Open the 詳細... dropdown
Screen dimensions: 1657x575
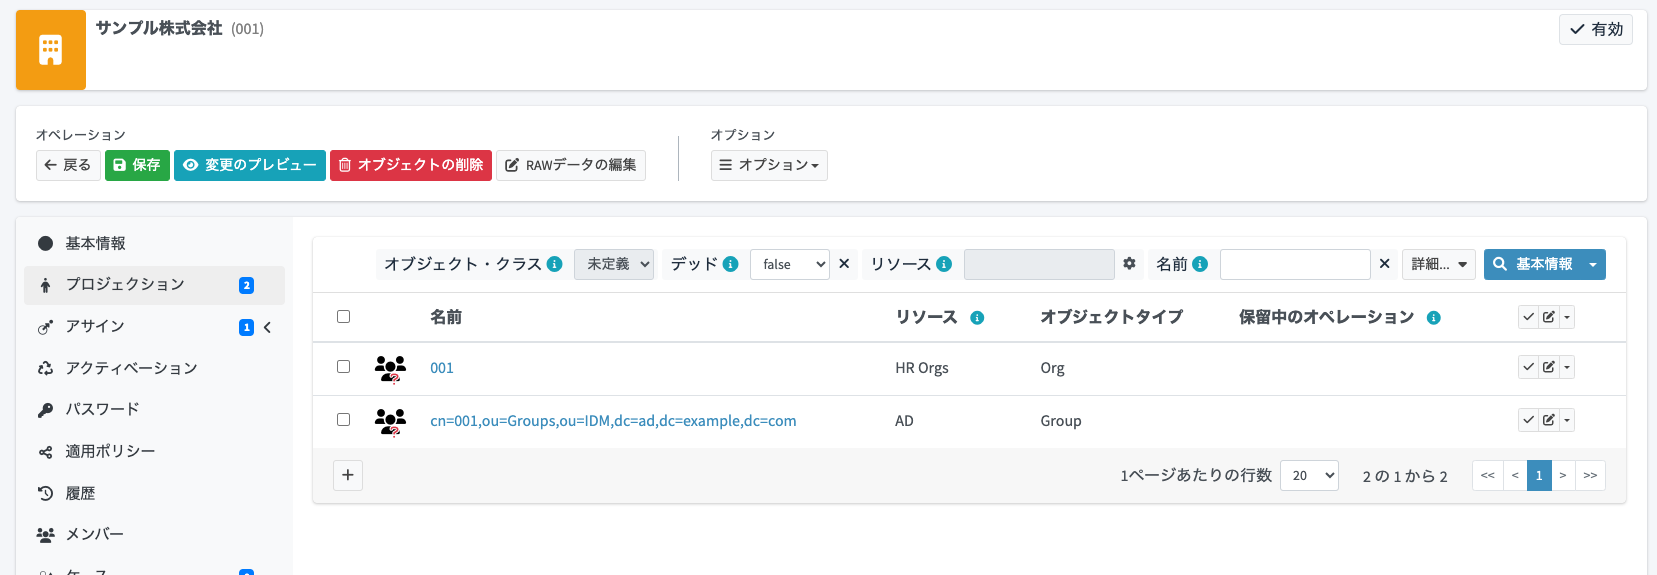[x=1439, y=264]
